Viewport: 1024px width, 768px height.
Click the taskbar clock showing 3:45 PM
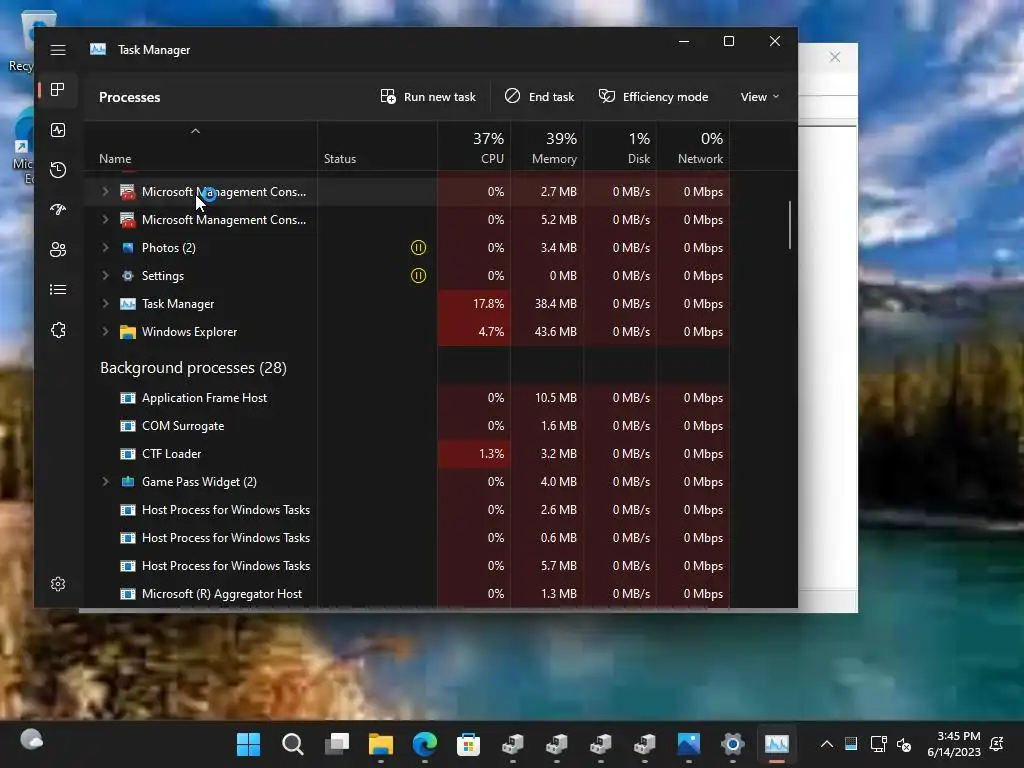click(x=953, y=744)
